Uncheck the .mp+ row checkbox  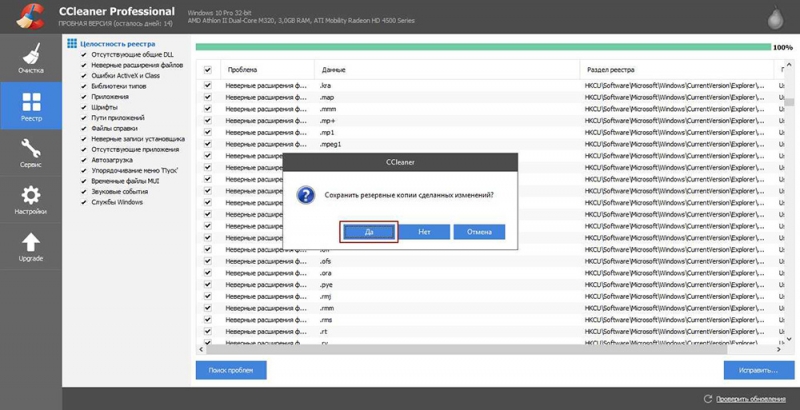(x=208, y=120)
